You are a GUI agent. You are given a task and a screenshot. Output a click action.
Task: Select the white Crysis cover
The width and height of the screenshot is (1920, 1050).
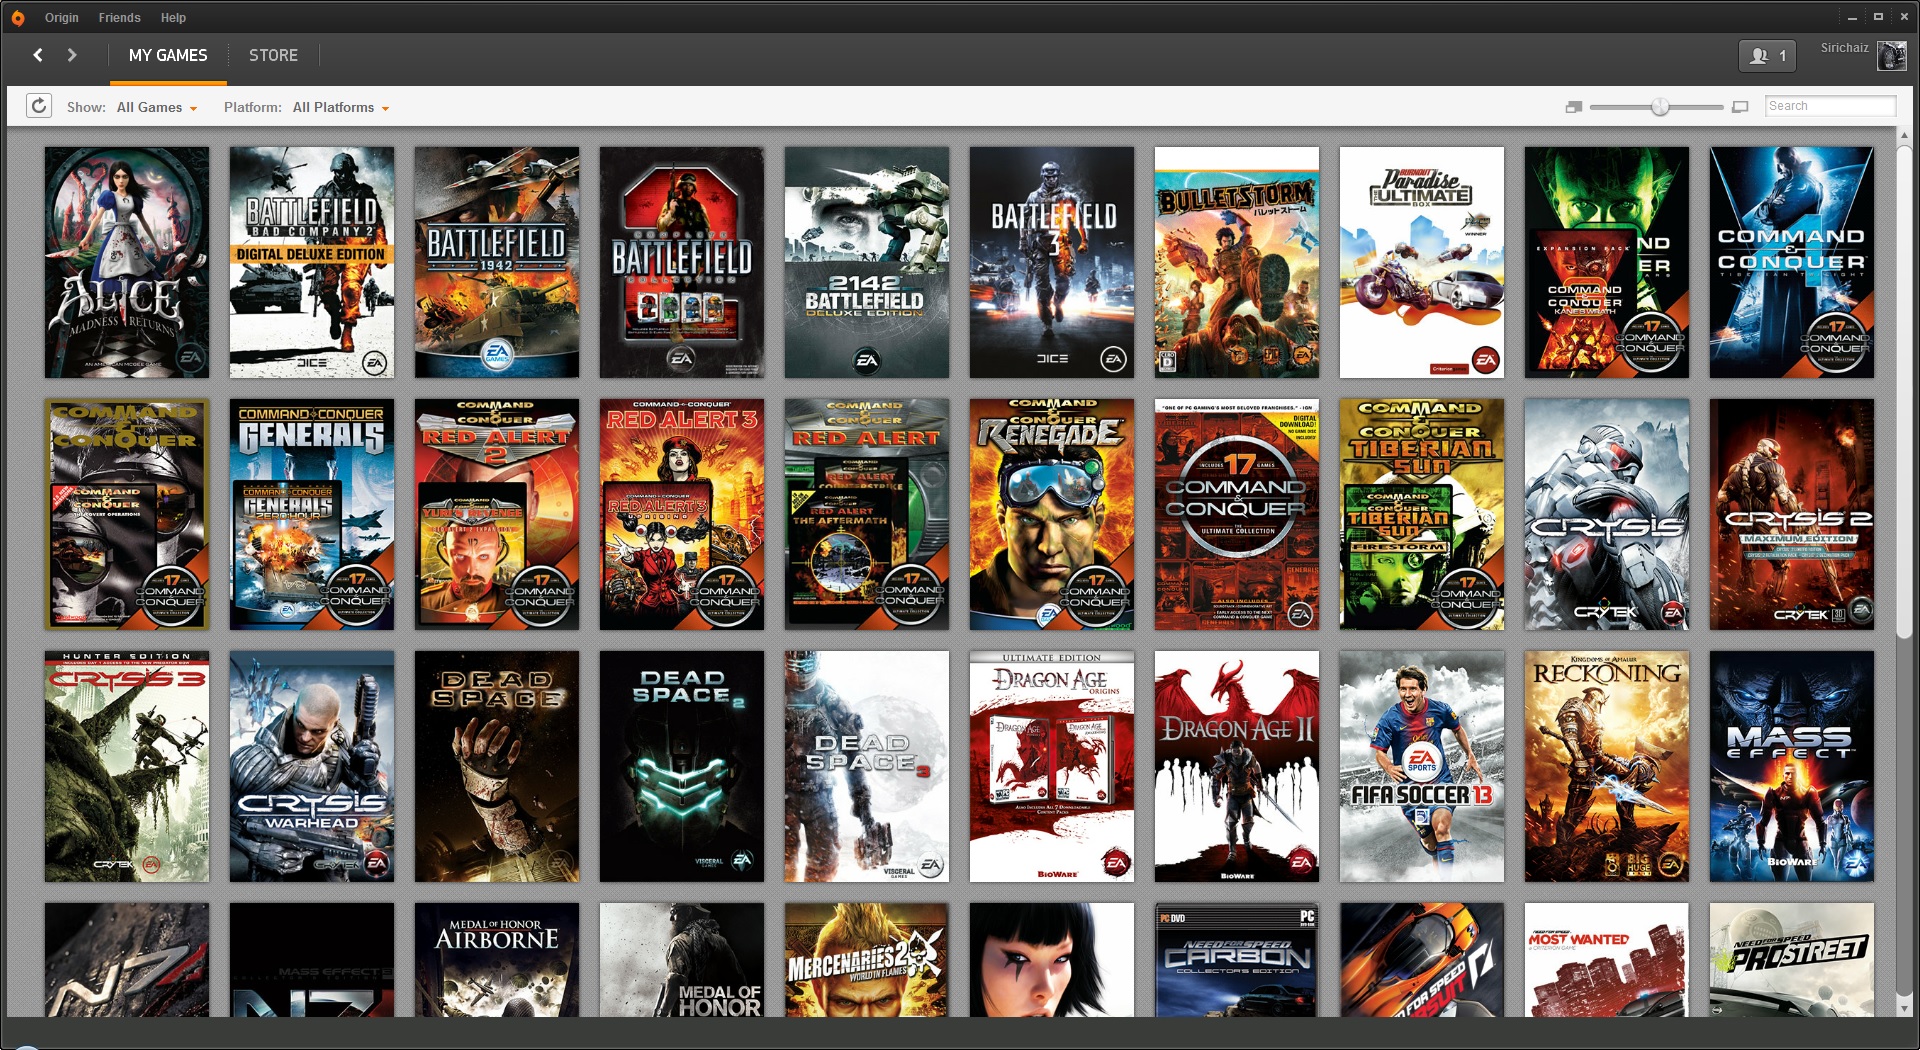pyautogui.click(x=1607, y=514)
